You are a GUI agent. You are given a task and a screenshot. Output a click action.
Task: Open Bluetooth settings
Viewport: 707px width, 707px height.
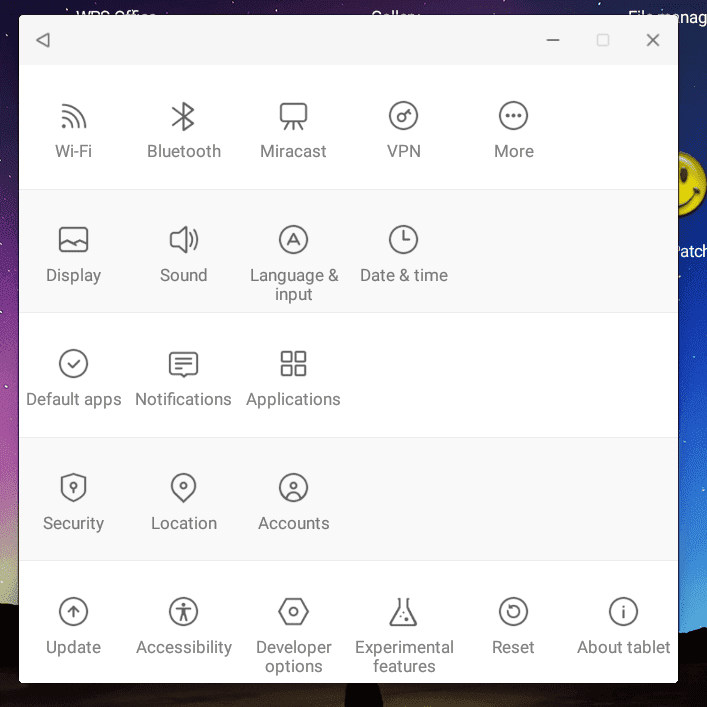coord(184,130)
